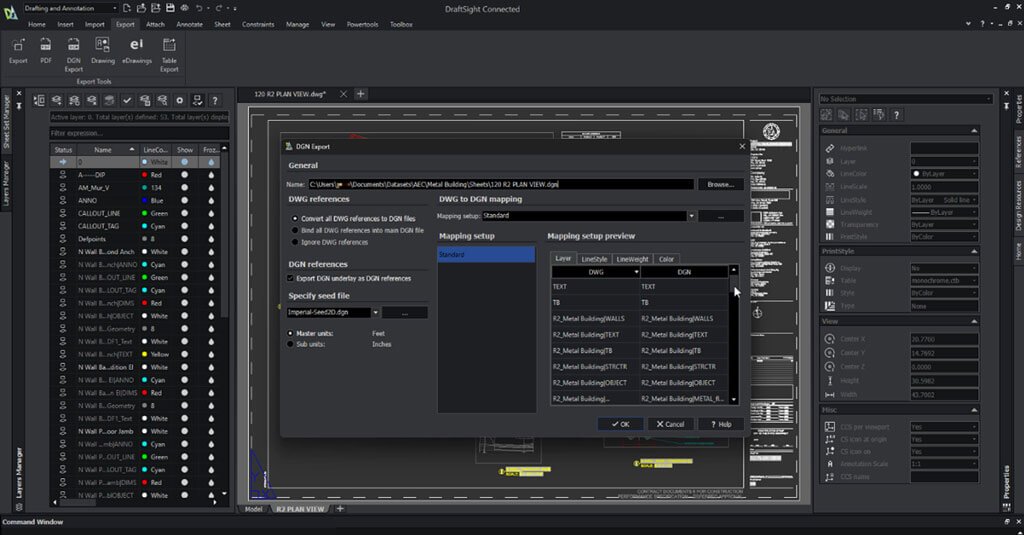Viewport: 1024px width, 535px height.
Task: Select Ignore DWG references option
Action: (x=293, y=242)
